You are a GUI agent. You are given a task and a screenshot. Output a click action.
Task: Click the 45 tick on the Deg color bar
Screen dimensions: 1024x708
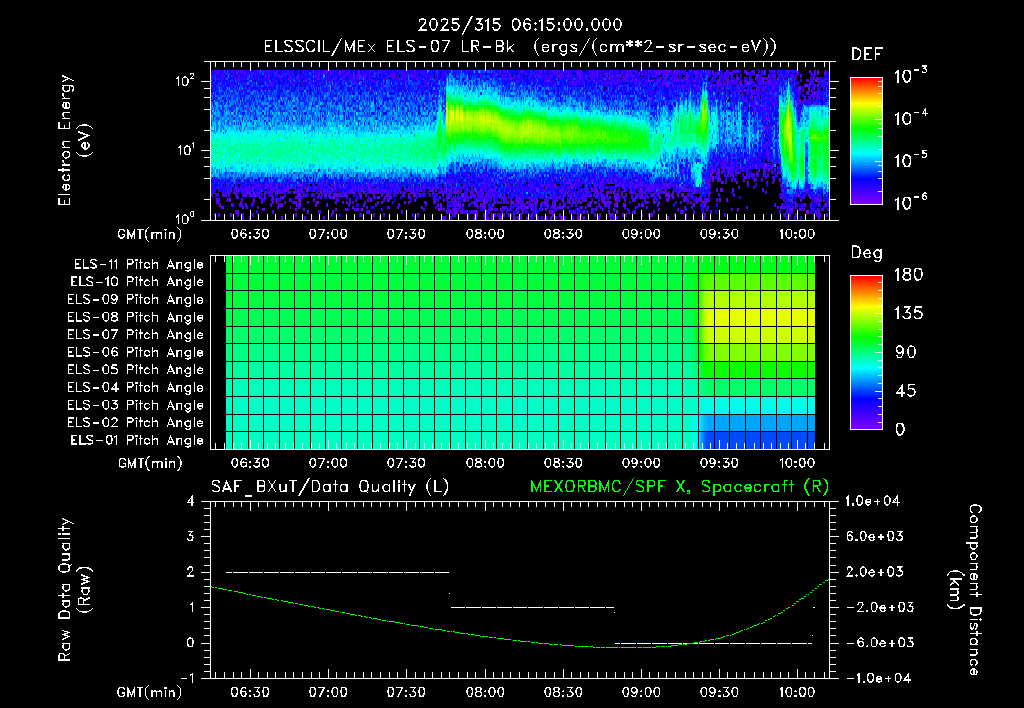(x=906, y=391)
